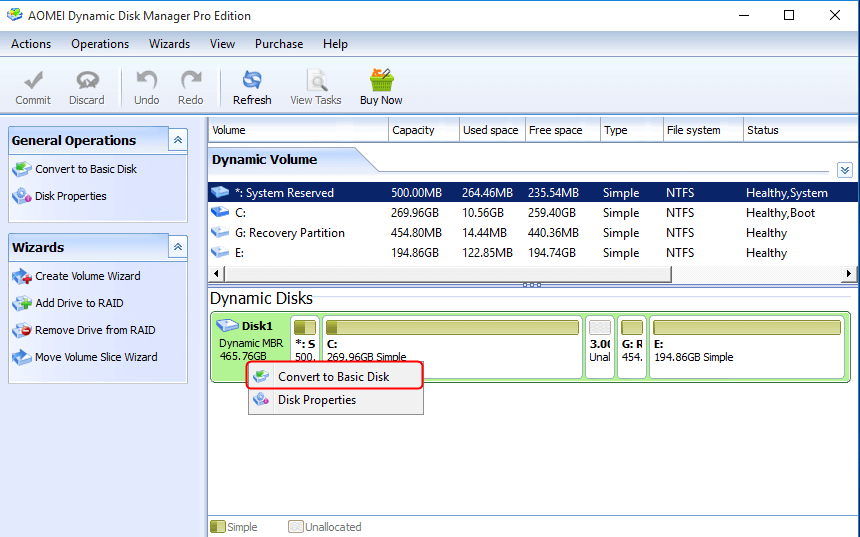This screenshot has width=860, height=537.
Task: Open the Purchase menu
Action: click(x=279, y=44)
